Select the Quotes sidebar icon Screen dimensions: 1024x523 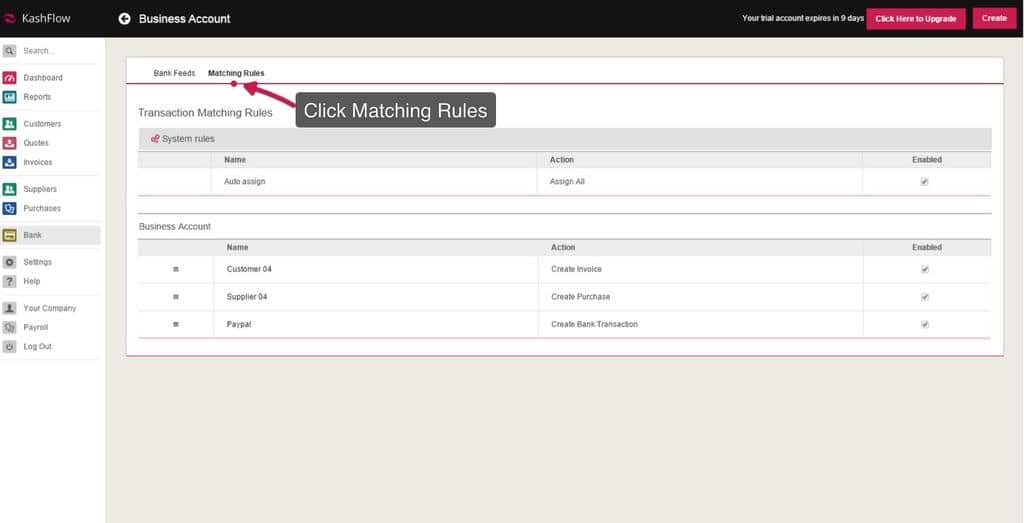tap(10, 143)
